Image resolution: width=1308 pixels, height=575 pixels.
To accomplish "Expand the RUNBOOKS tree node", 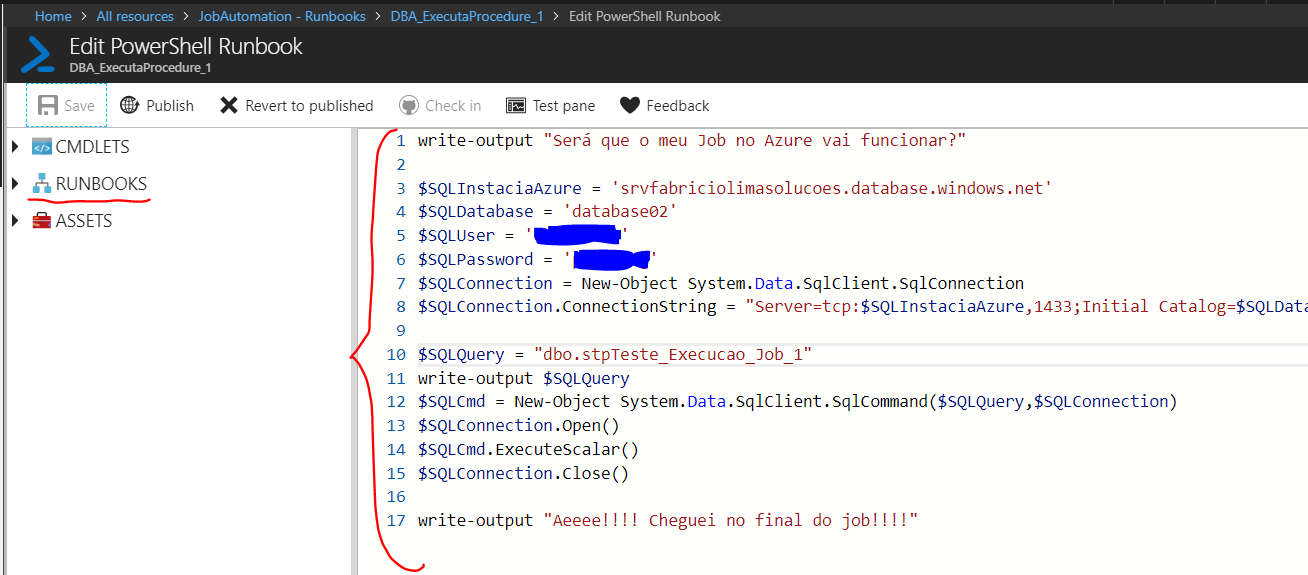I will tap(15, 184).
